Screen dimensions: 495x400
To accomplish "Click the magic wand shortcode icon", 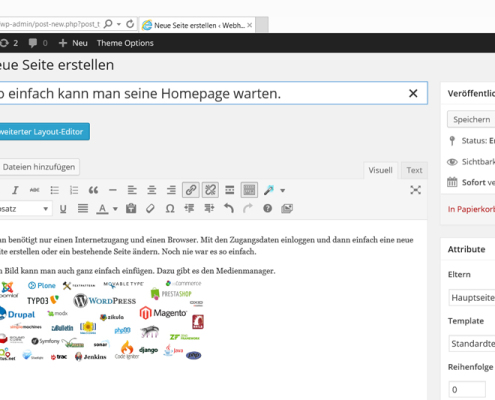I will pos(269,190).
